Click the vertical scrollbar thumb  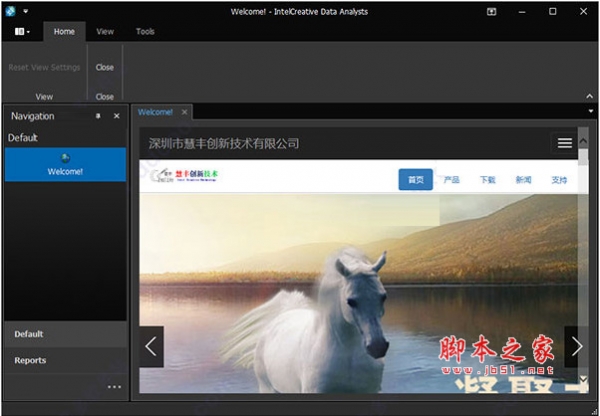[583, 157]
